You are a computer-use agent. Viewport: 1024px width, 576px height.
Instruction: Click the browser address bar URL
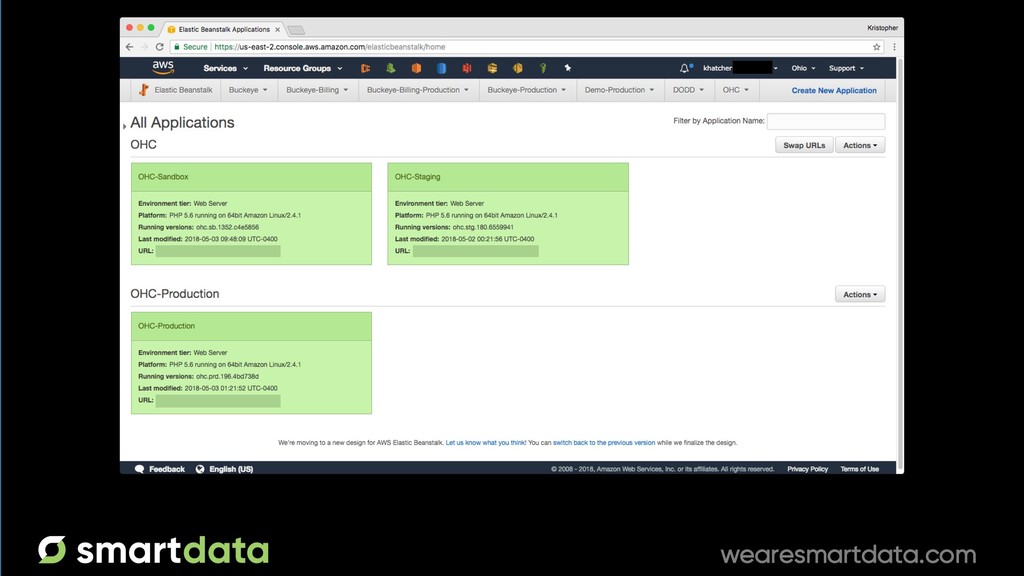[330, 47]
